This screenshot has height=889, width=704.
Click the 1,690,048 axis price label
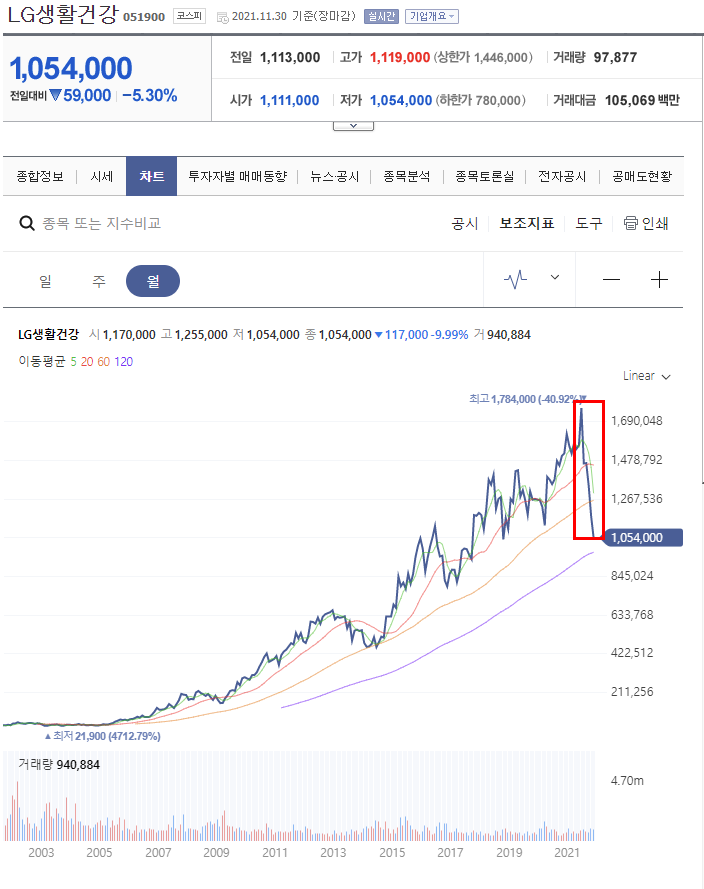coord(637,421)
